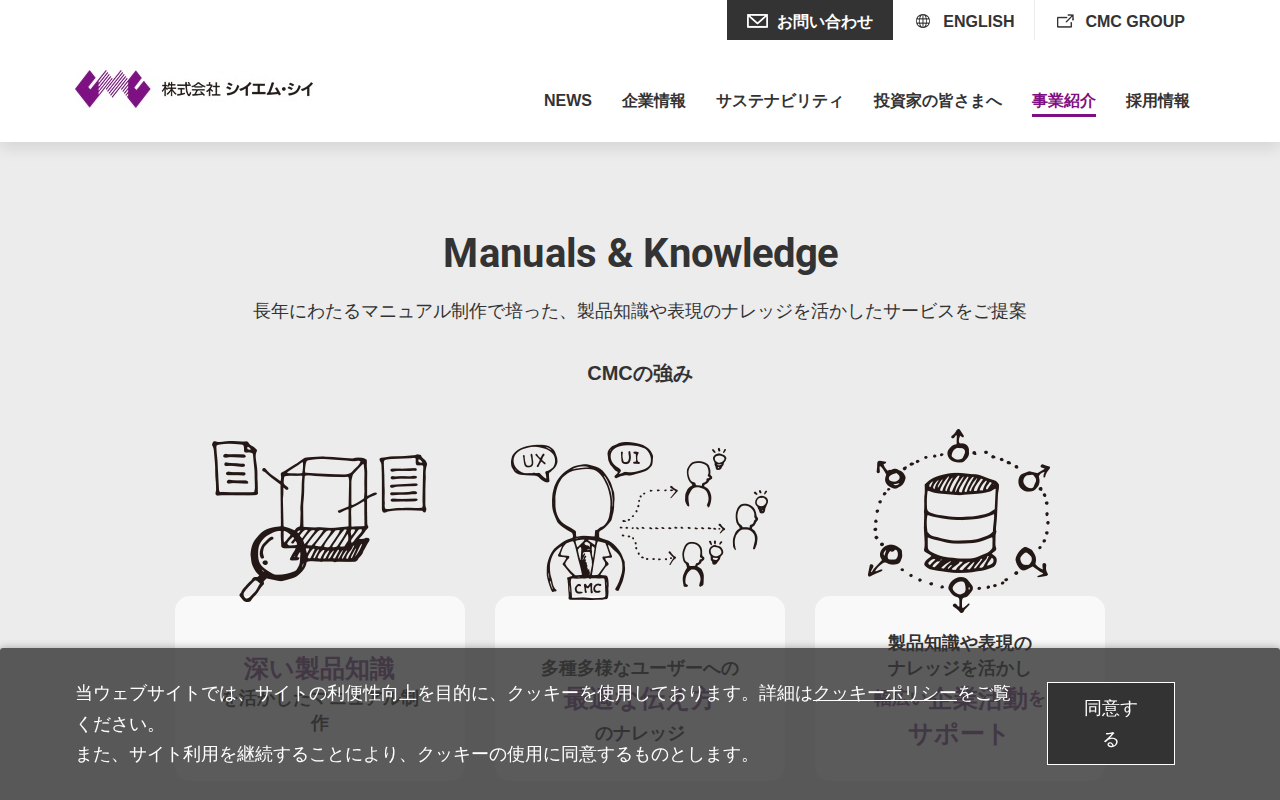Open the 企業情報 menu item

tap(654, 101)
